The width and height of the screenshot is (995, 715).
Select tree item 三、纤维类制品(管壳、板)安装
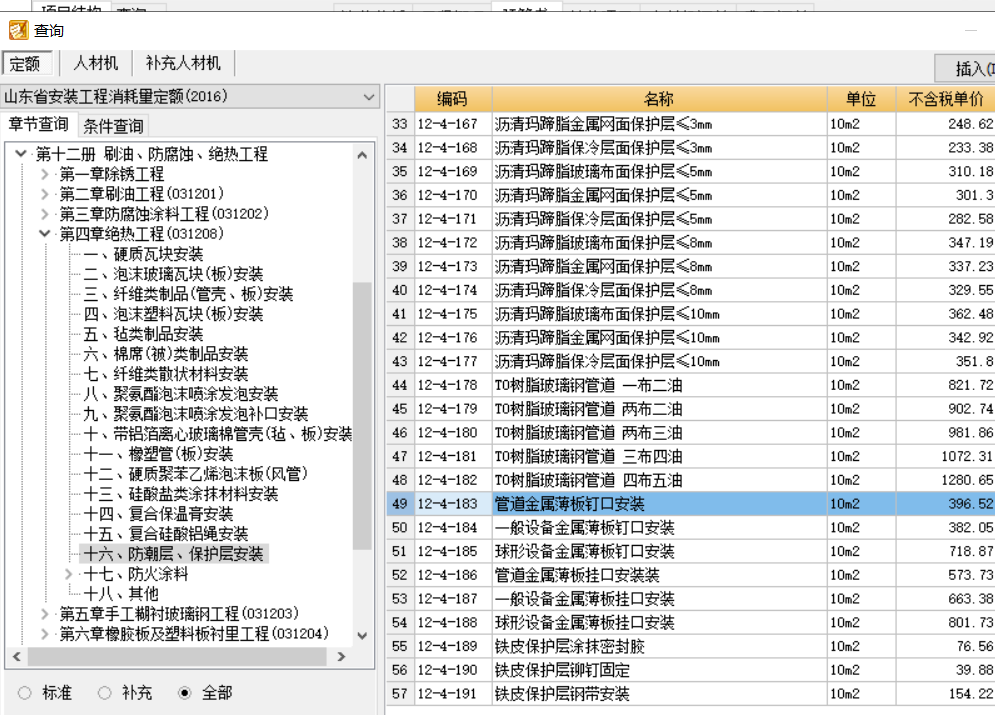188,294
